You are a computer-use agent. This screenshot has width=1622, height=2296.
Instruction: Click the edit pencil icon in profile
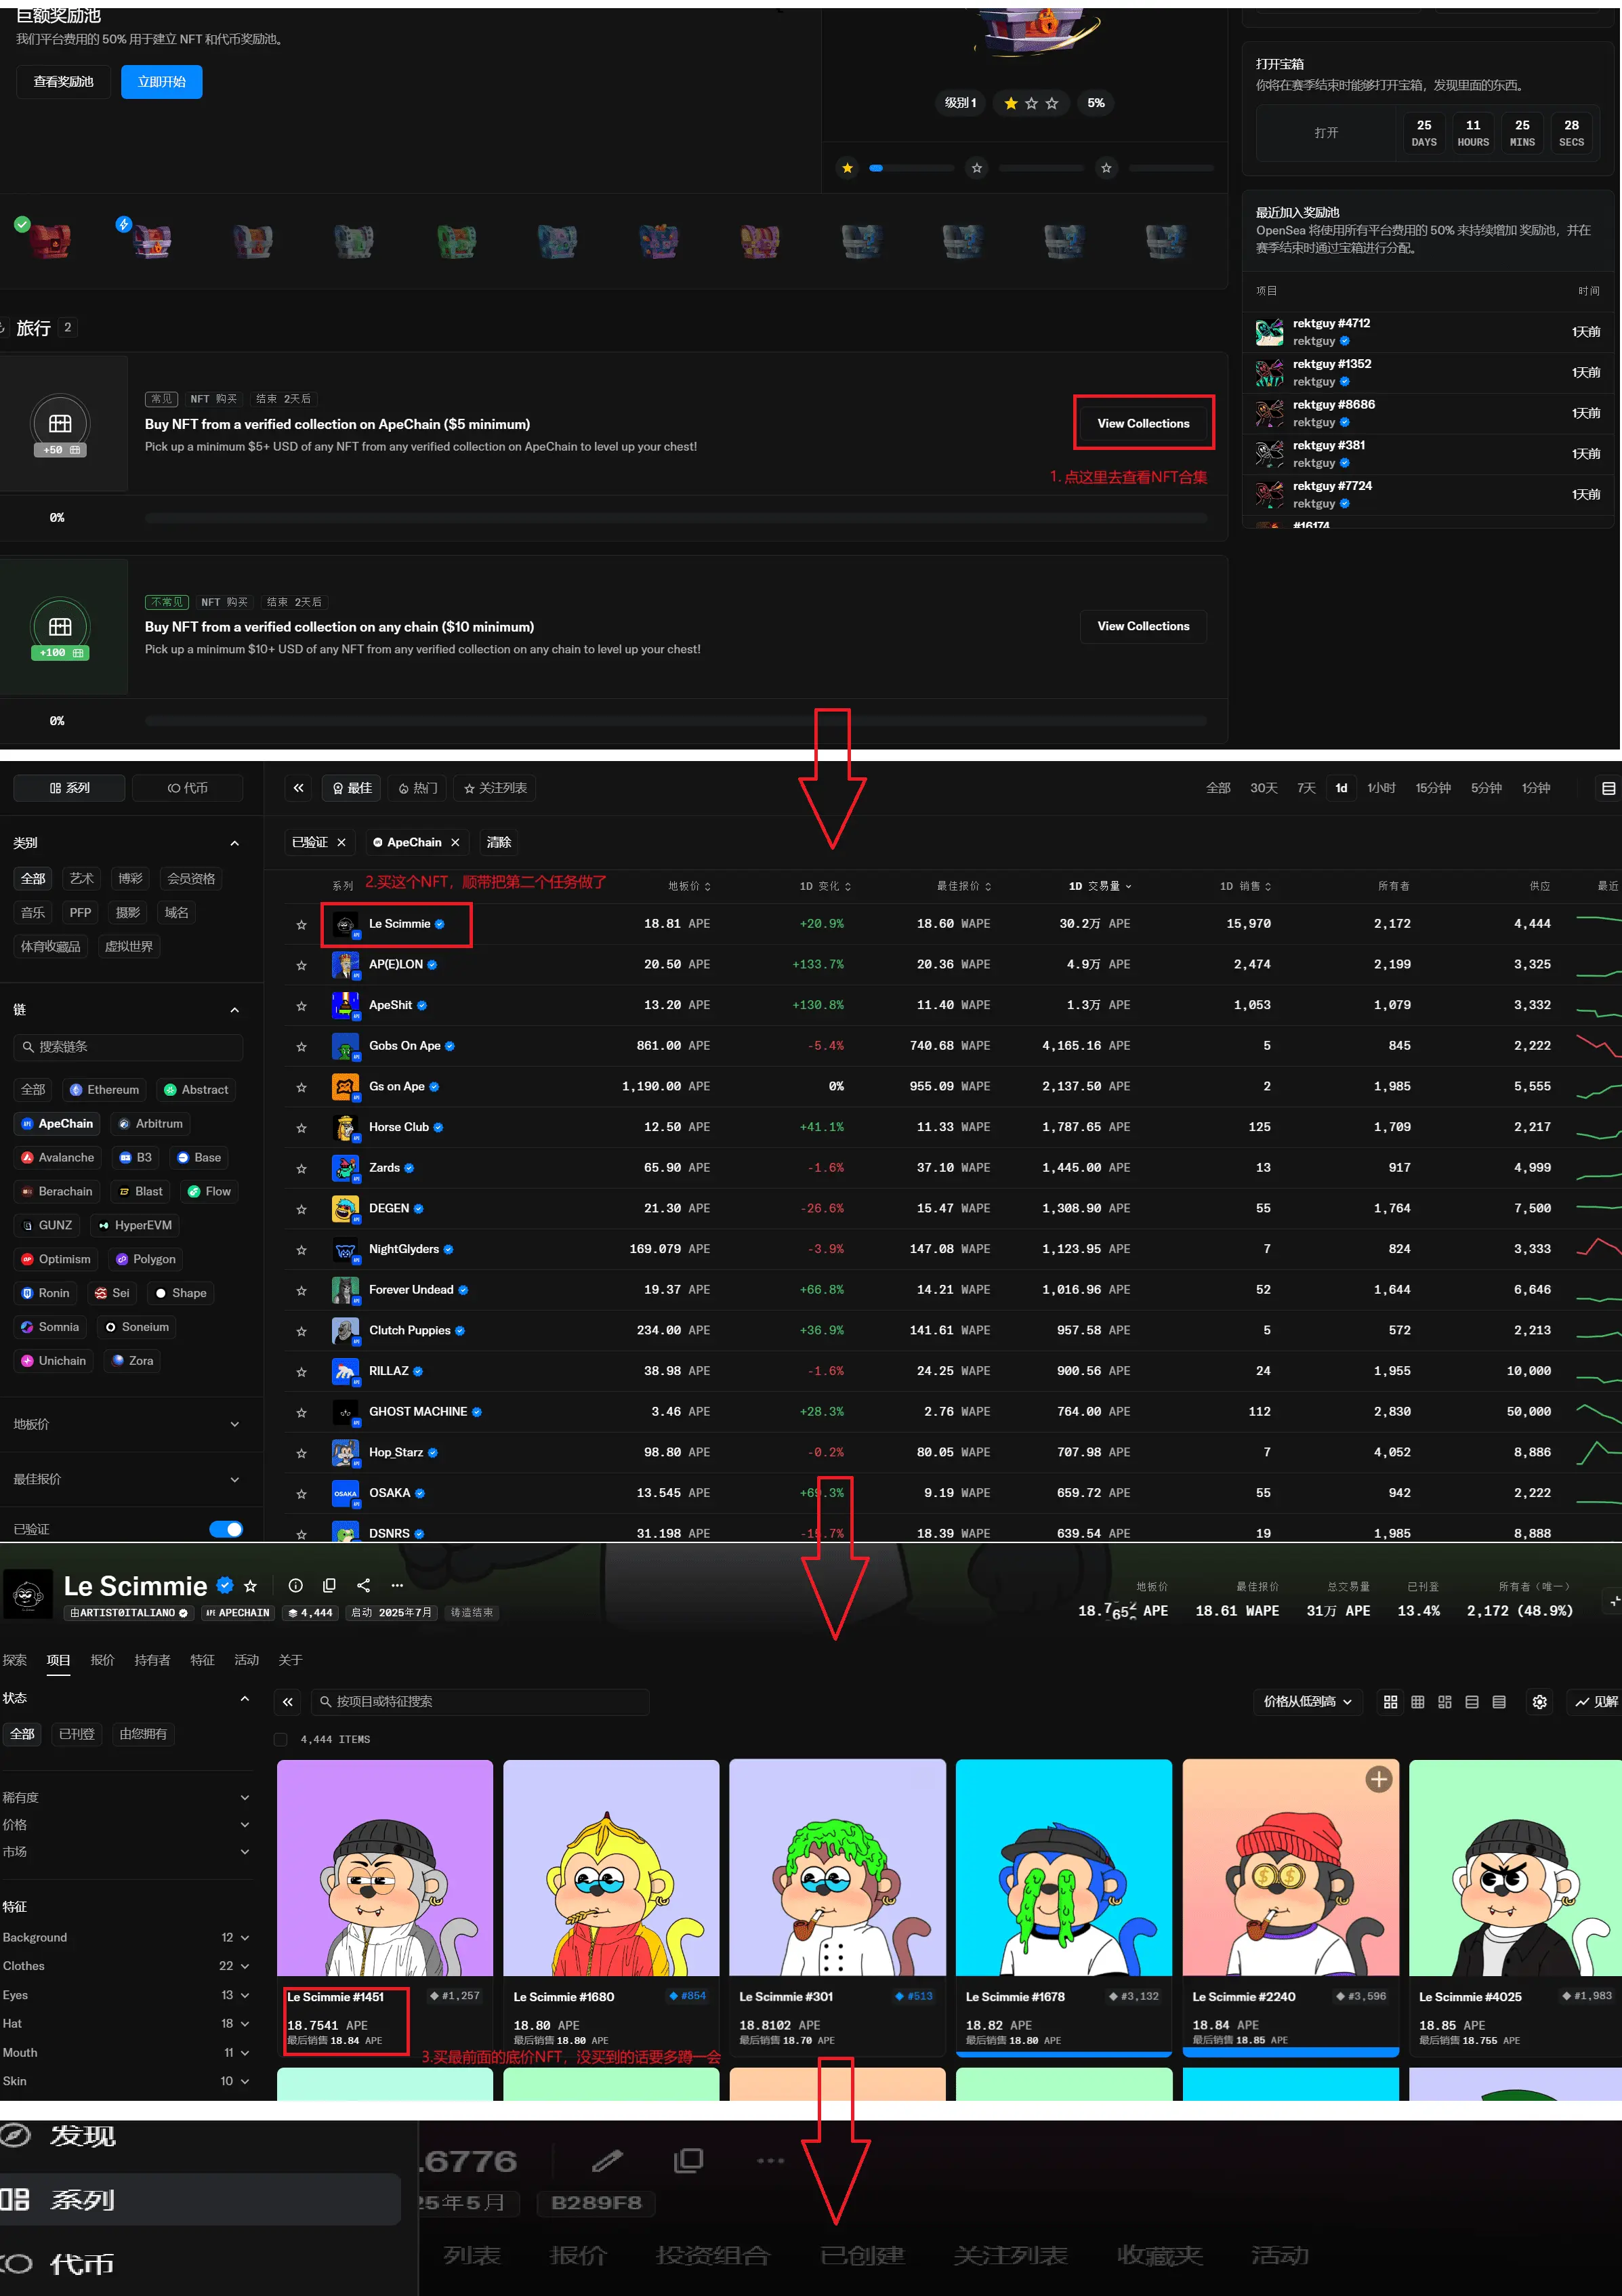(607, 2161)
